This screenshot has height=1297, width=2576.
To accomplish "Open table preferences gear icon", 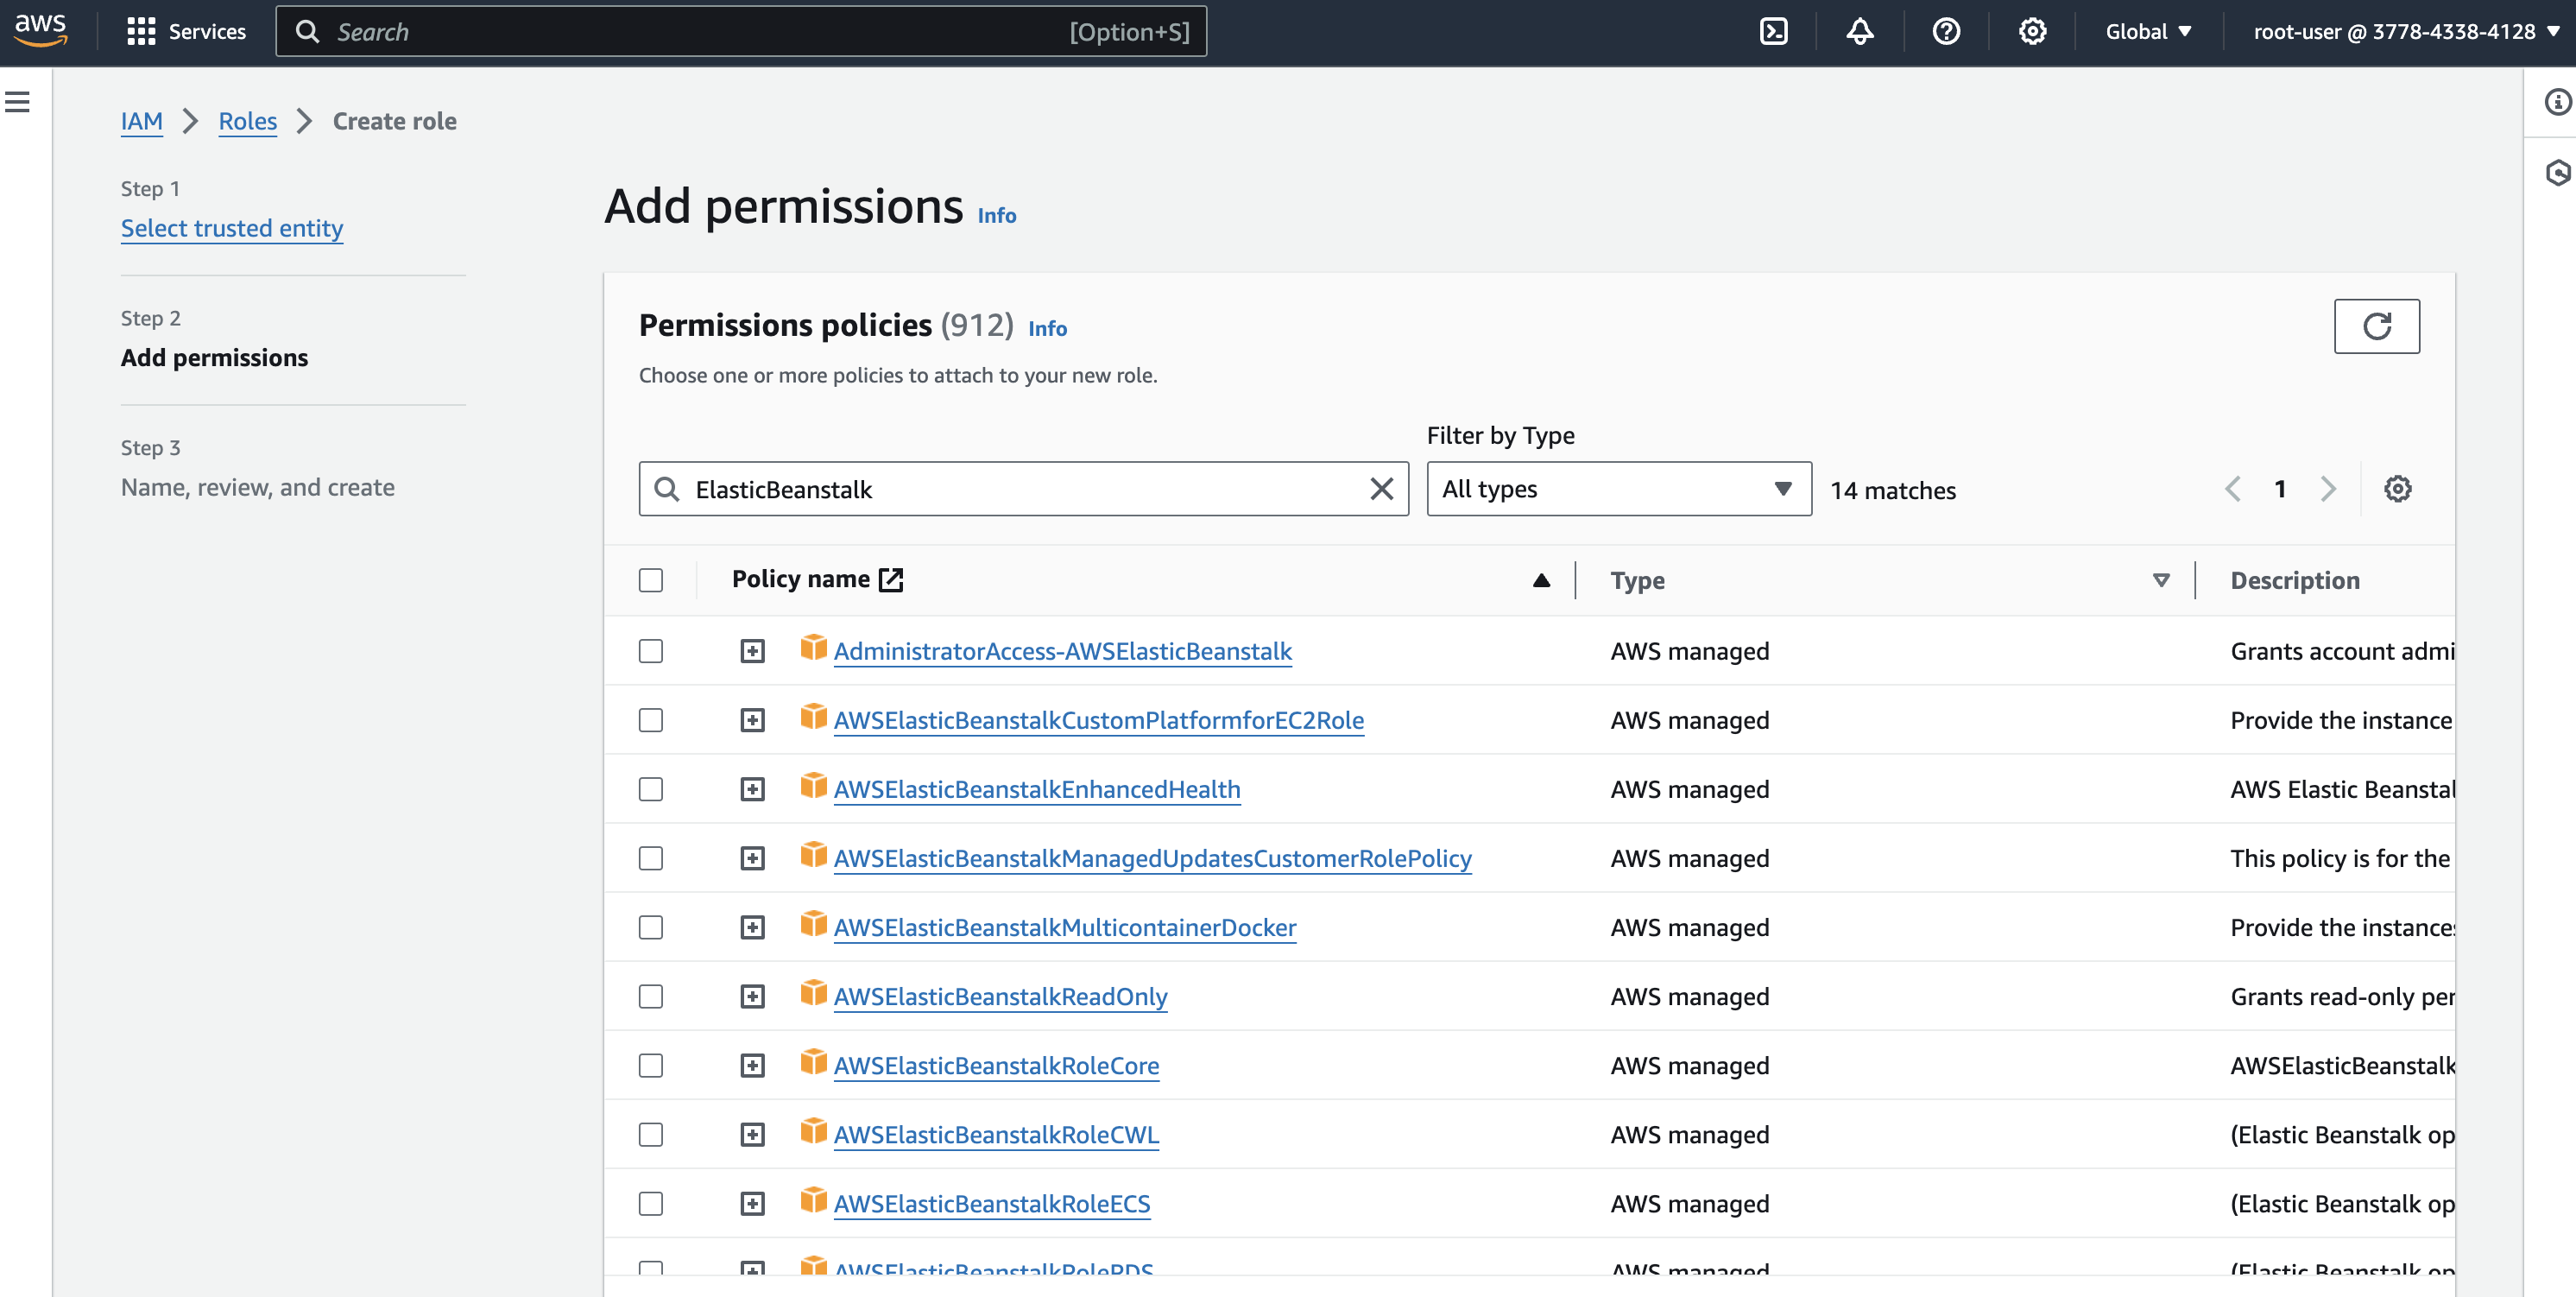I will tap(2397, 489).
